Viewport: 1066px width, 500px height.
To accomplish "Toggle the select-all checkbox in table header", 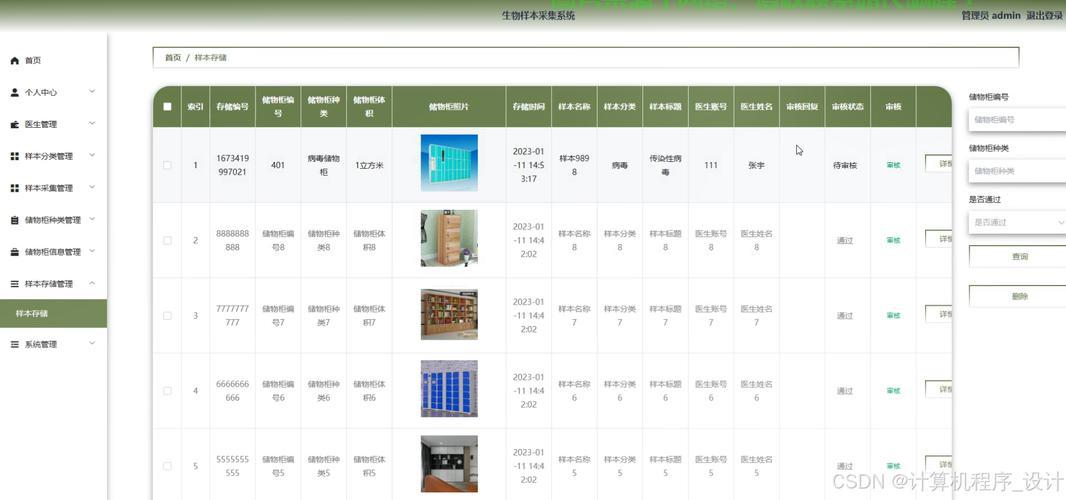I will pos(167,107).
